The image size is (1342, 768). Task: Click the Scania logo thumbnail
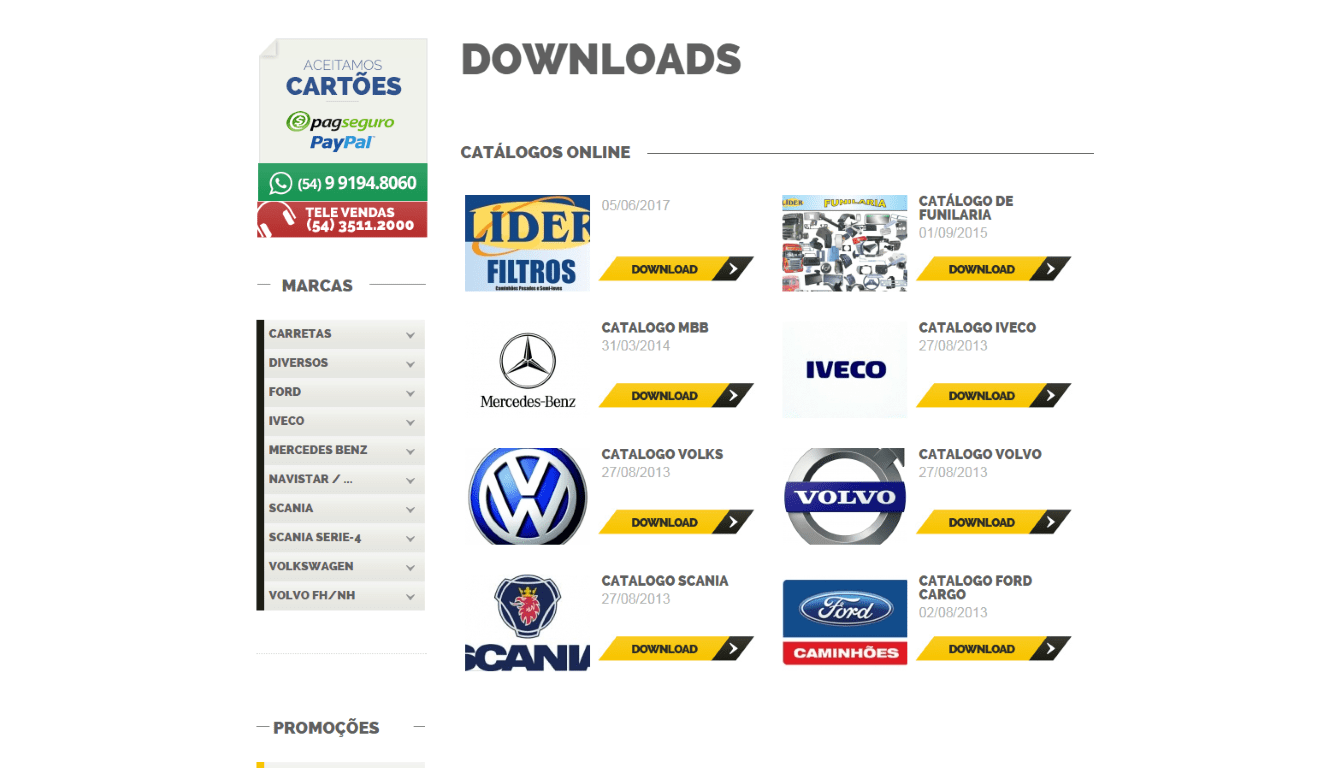(x=527, y=623)
